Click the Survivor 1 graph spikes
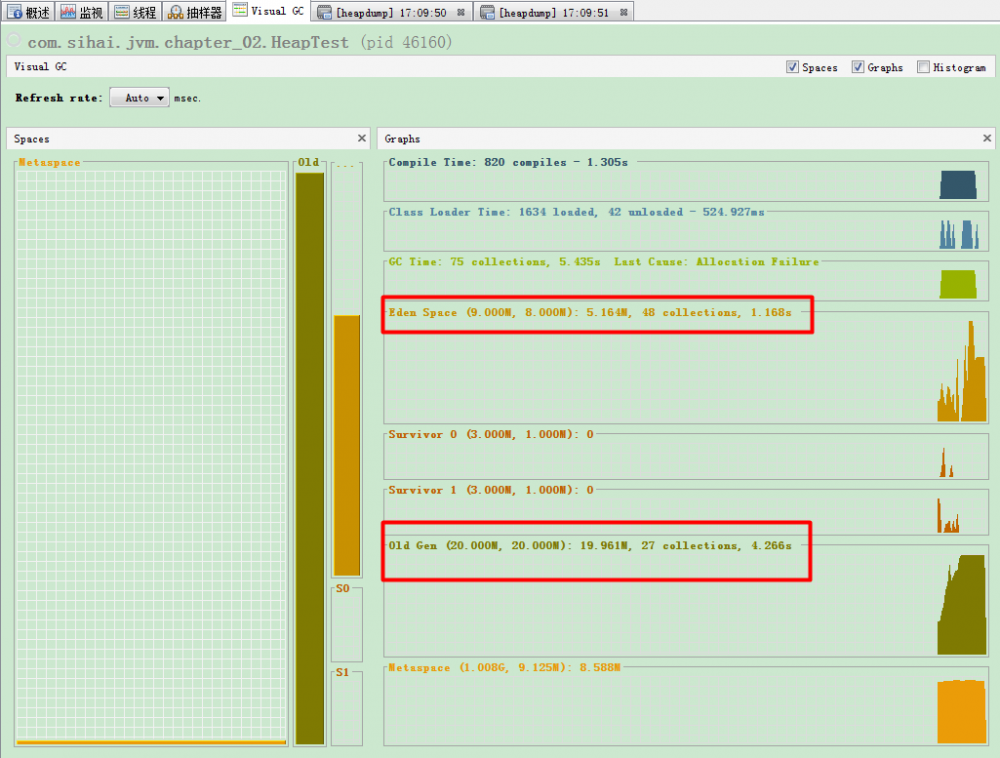The height and width of the screenshot is (758, 1000). [948, 515]
